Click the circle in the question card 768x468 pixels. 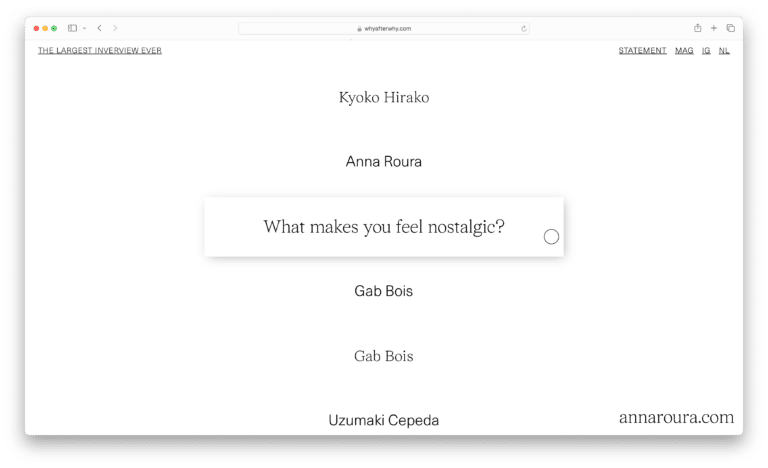click(551, 237)
